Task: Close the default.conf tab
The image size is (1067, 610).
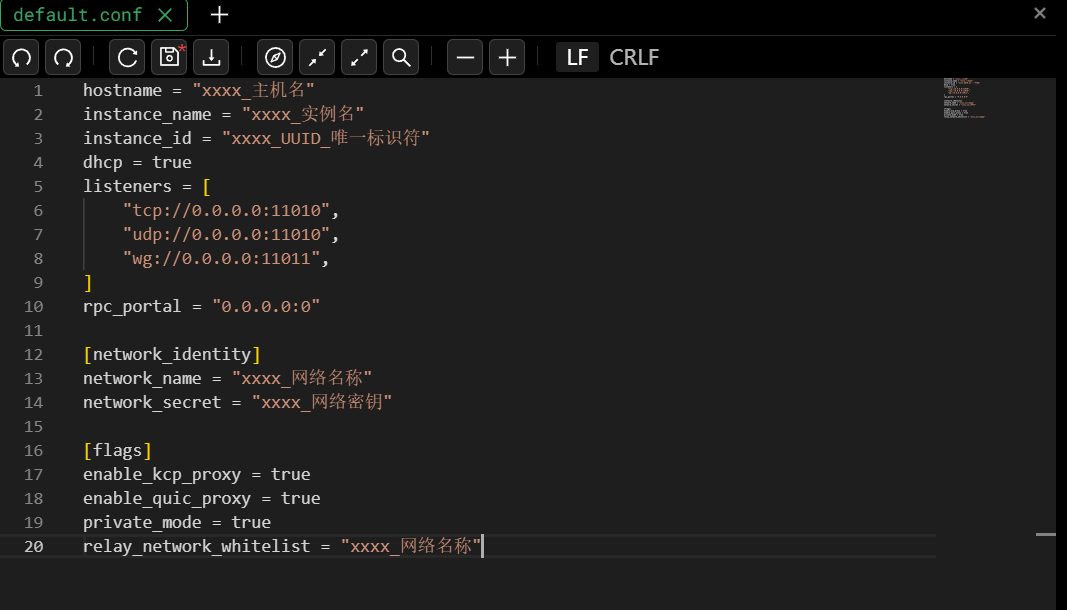Action: [x=166, y=15]
